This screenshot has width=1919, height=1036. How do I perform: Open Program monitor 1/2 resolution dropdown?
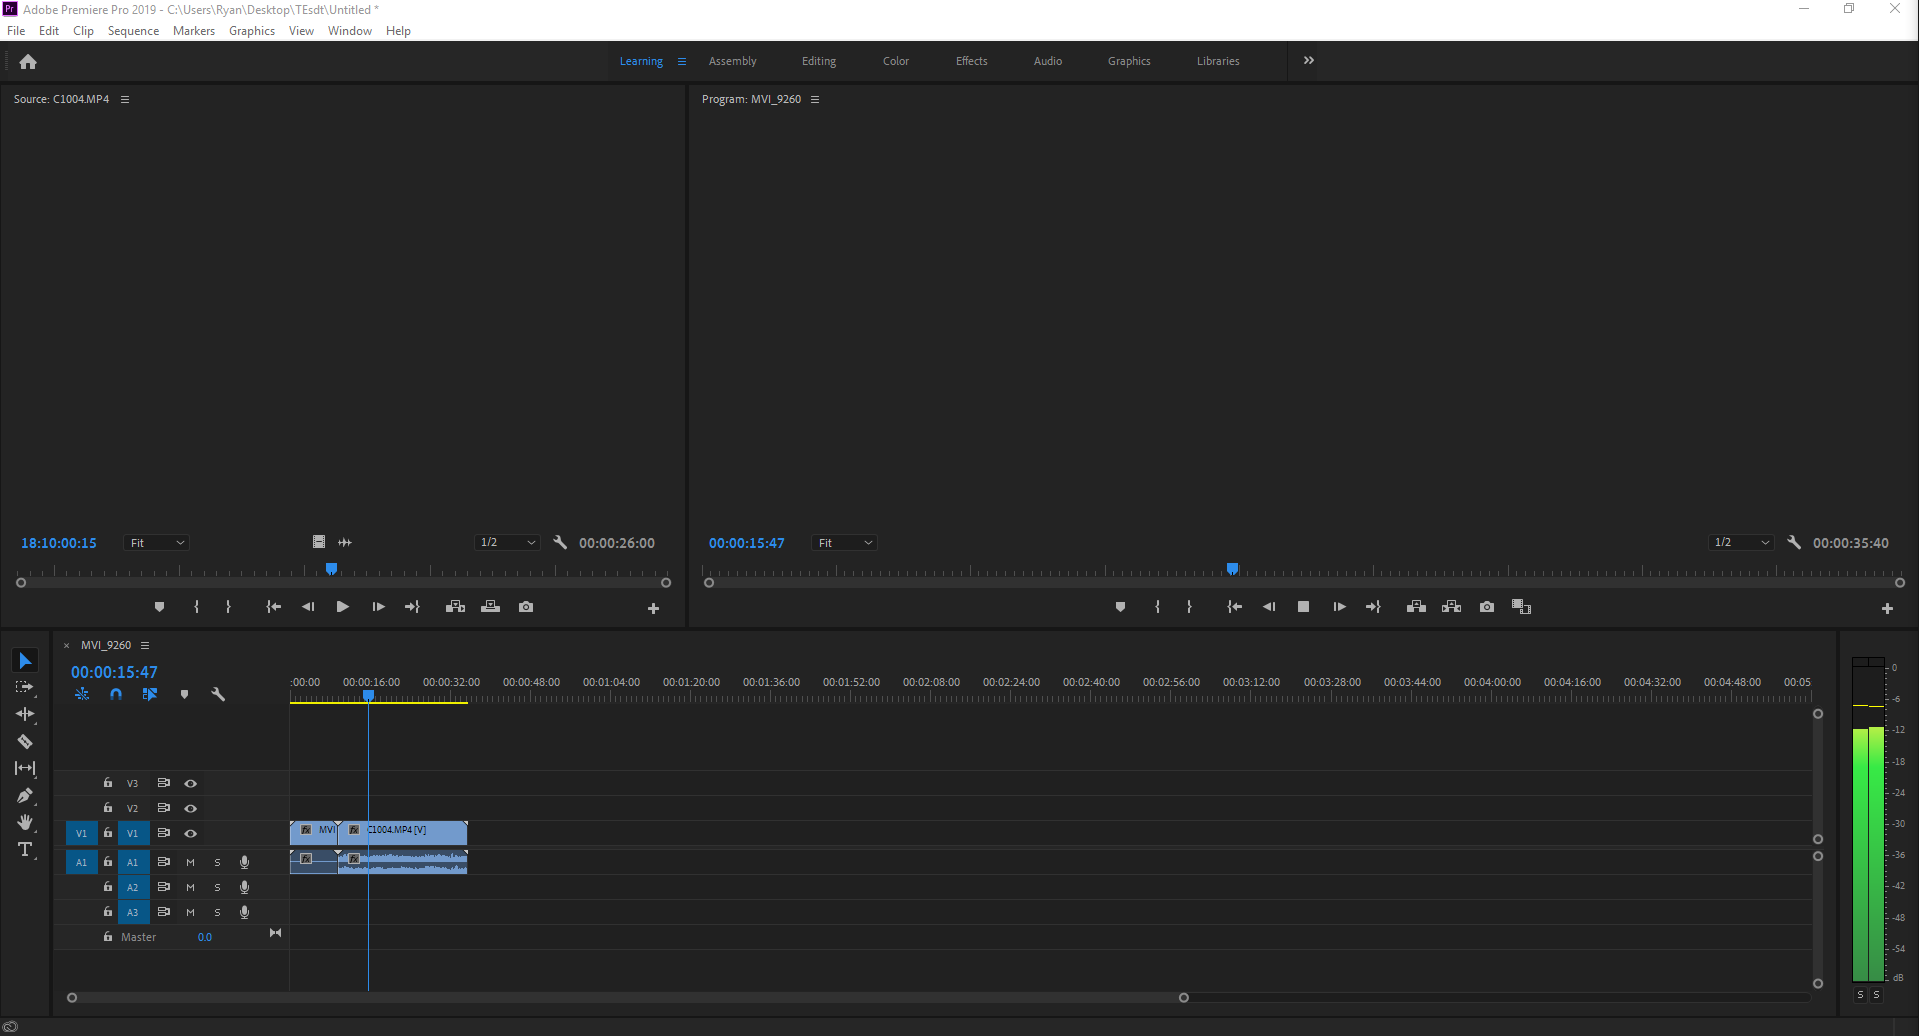pos(1741,542)
